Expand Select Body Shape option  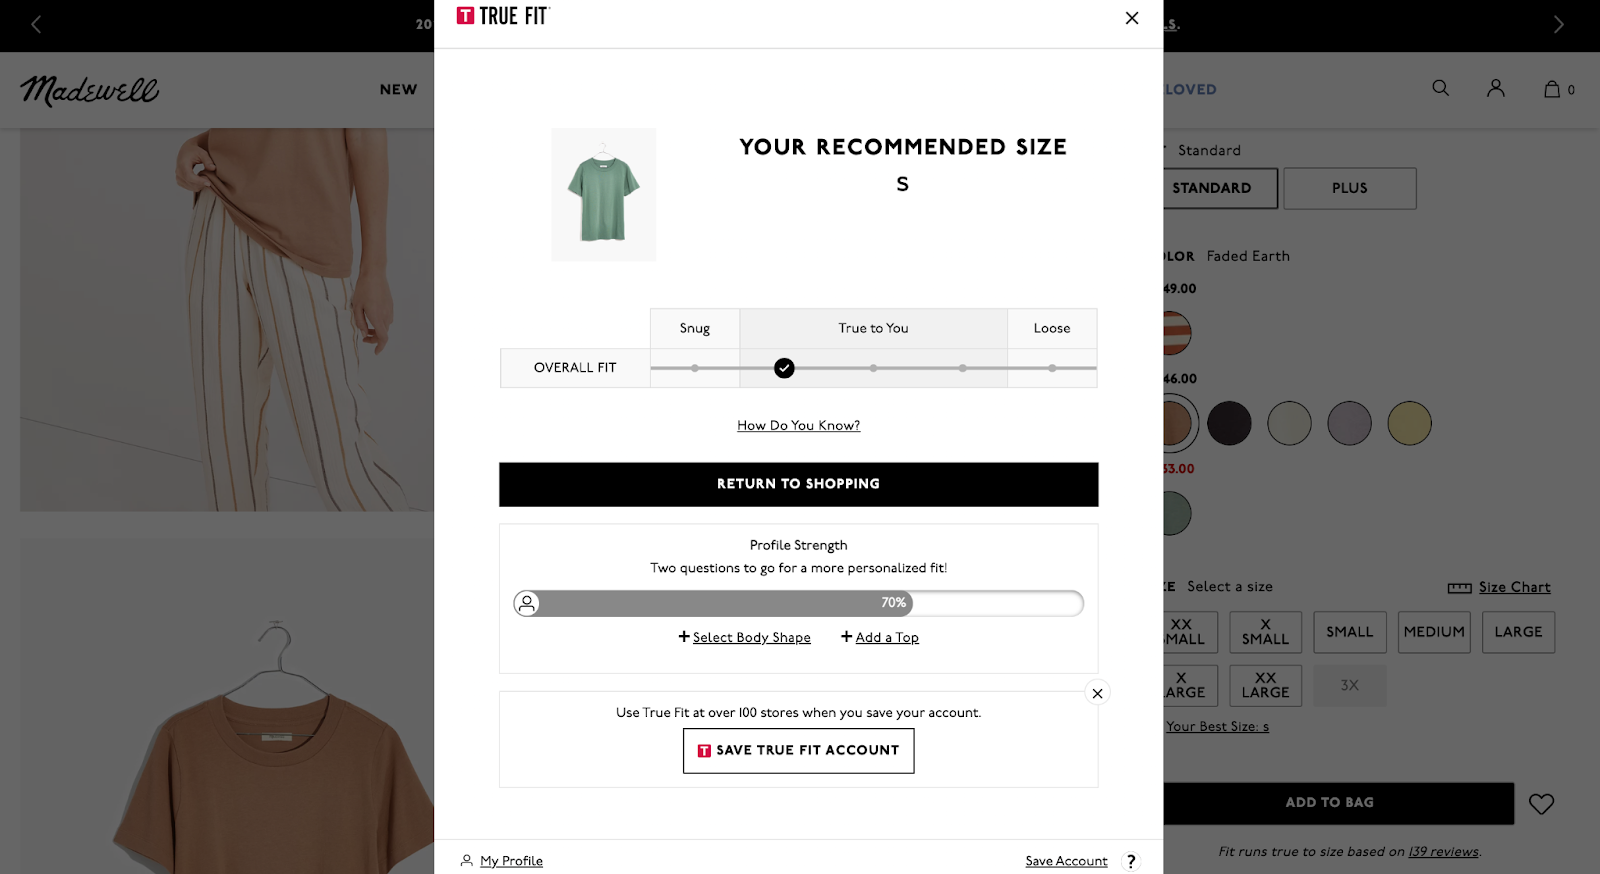(745, 637)
